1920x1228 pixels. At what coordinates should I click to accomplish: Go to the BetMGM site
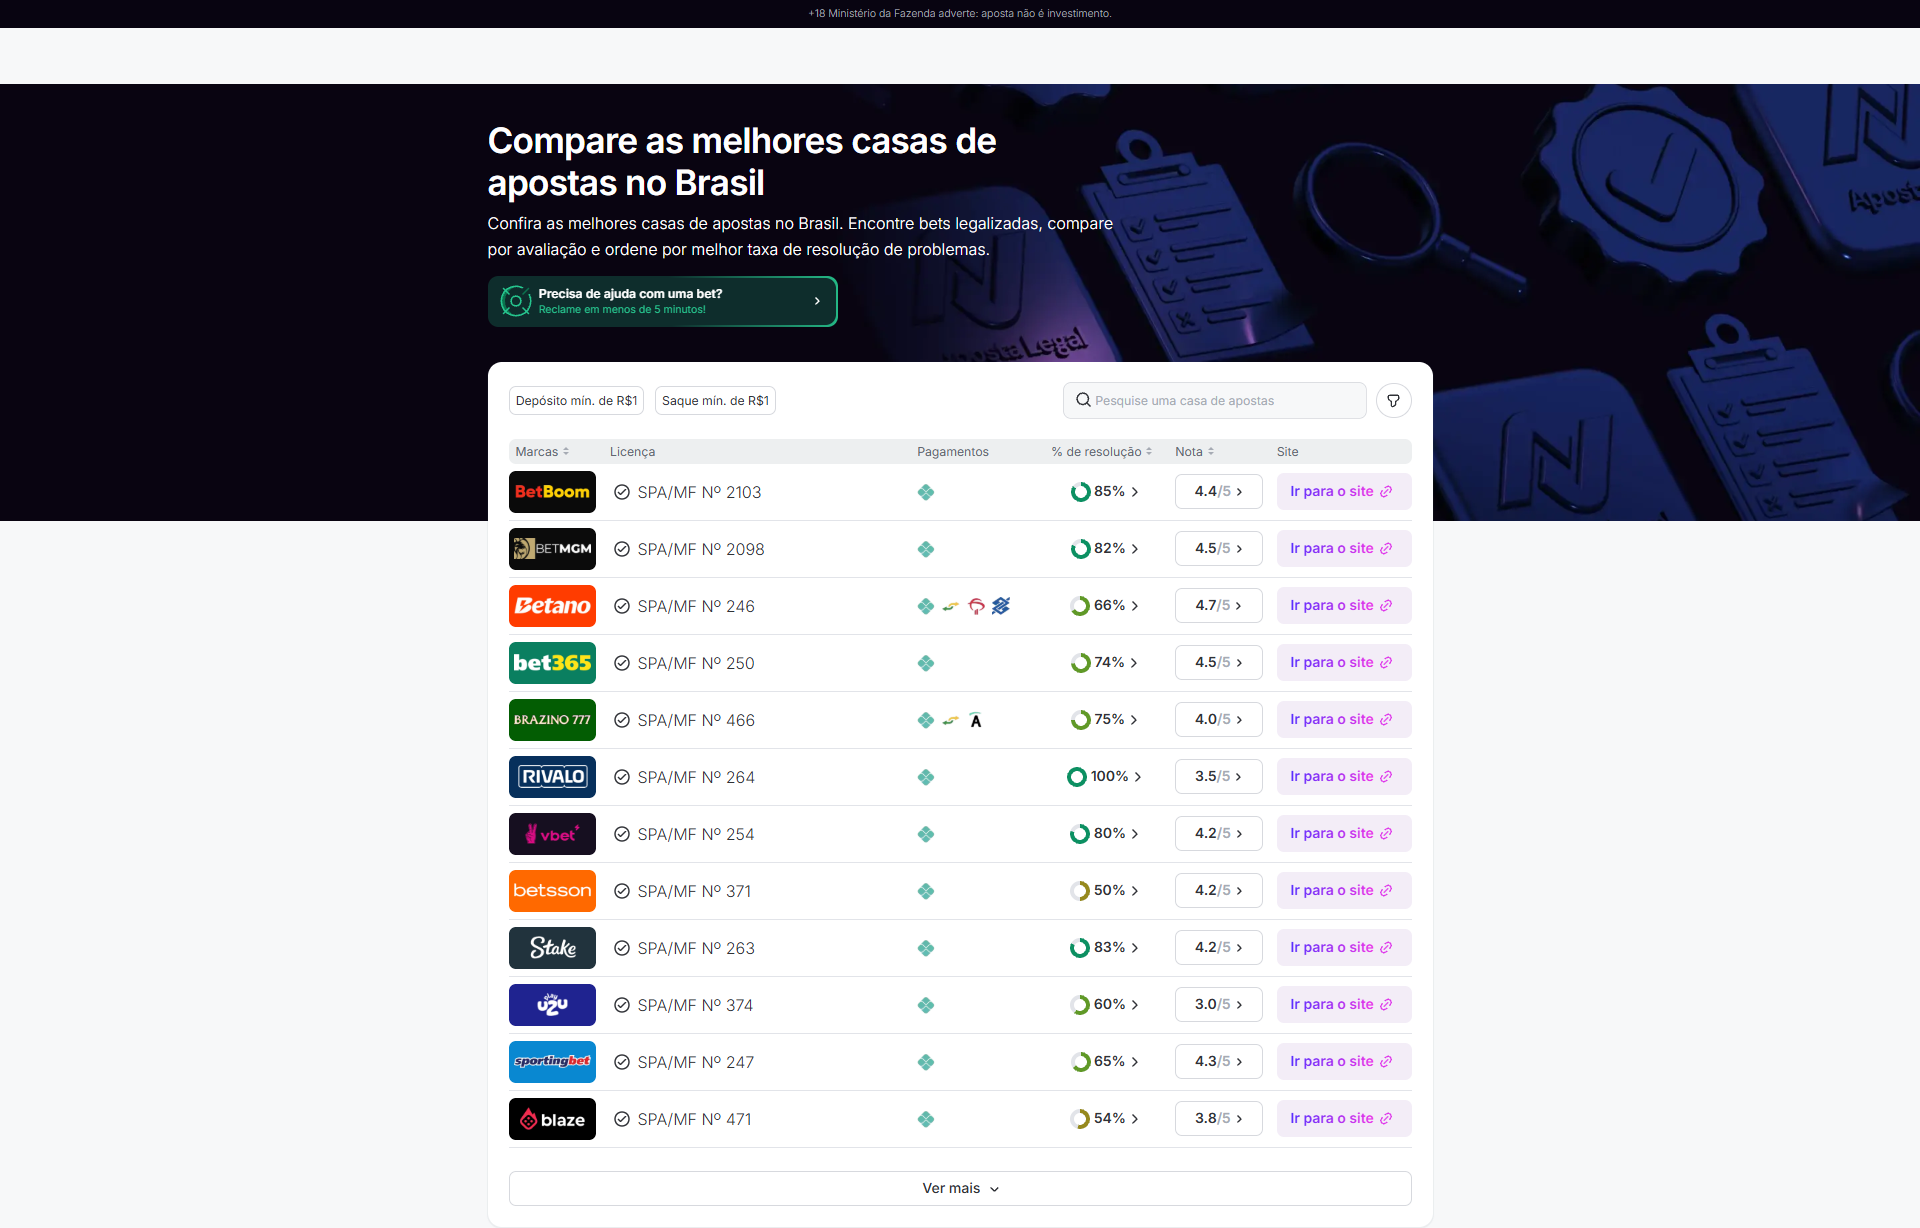coord(1344,549)
